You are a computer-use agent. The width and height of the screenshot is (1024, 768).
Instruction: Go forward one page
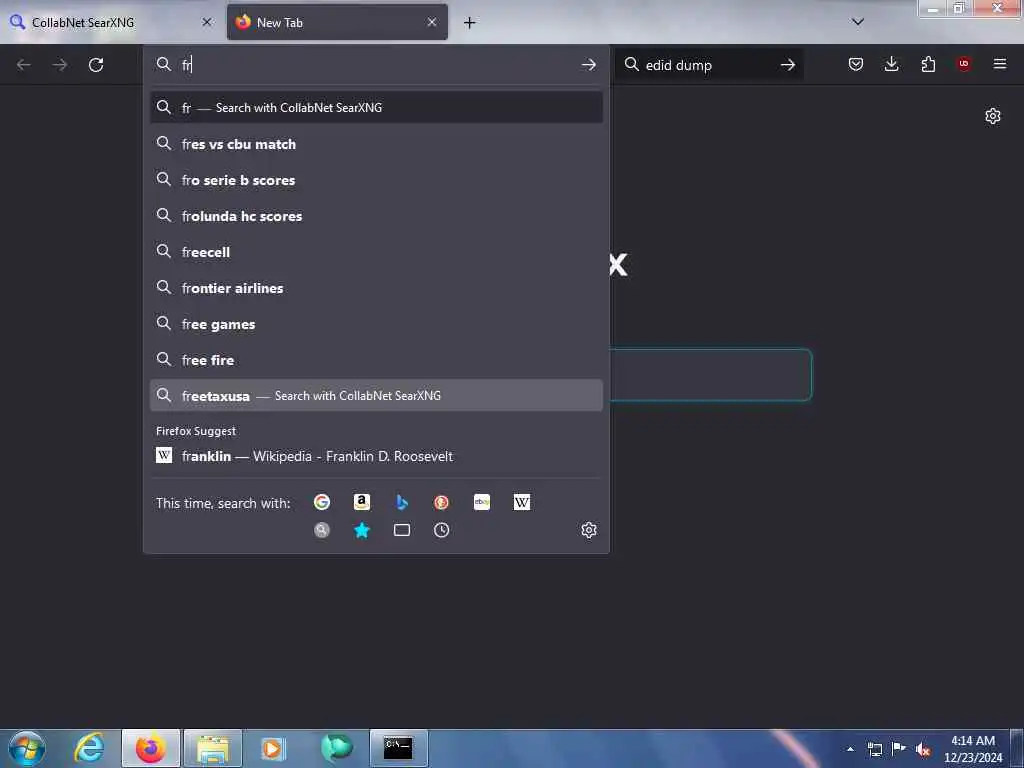click(59, 65)
